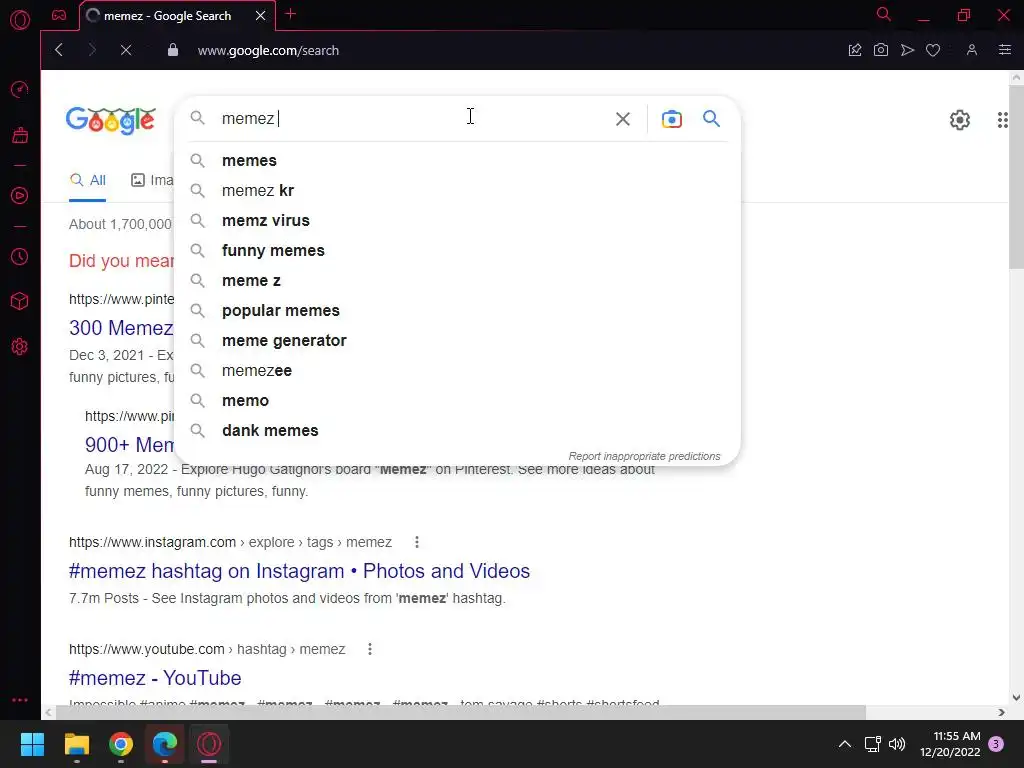Open GX Control speedometer sidebar icon
1024x768 pixels.
(20, 89)
